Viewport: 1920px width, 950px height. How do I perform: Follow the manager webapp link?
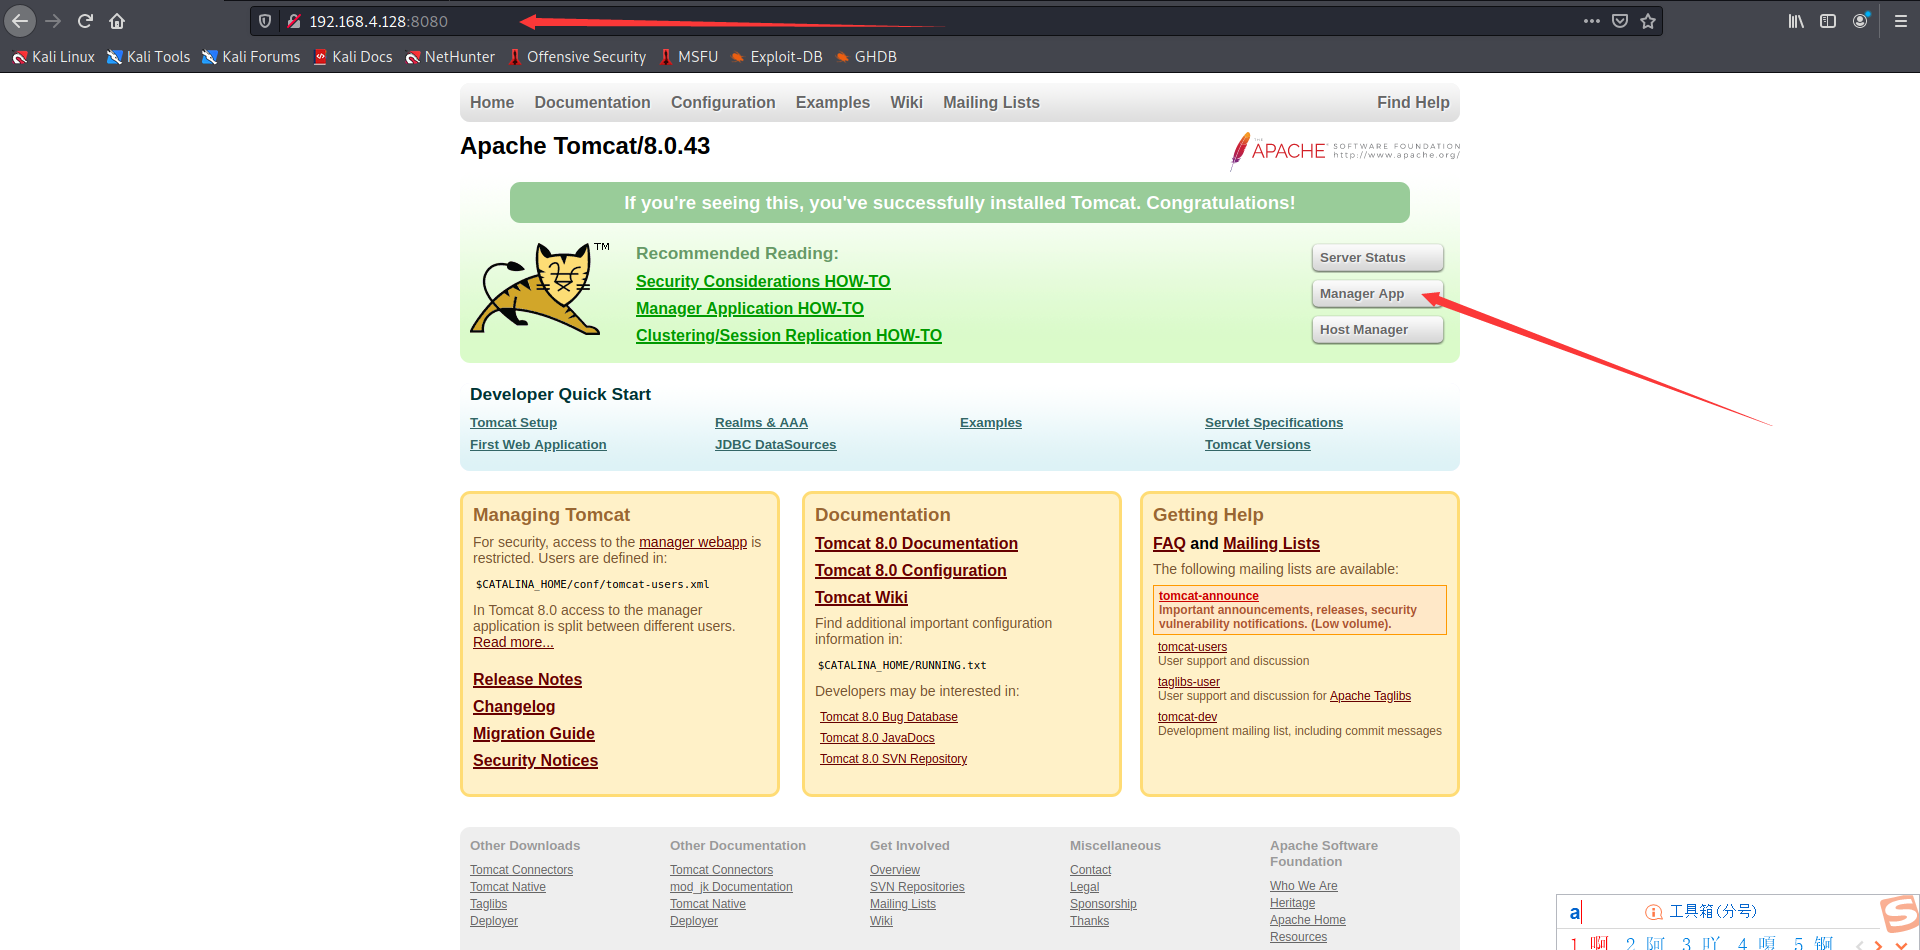coord(693,542)
